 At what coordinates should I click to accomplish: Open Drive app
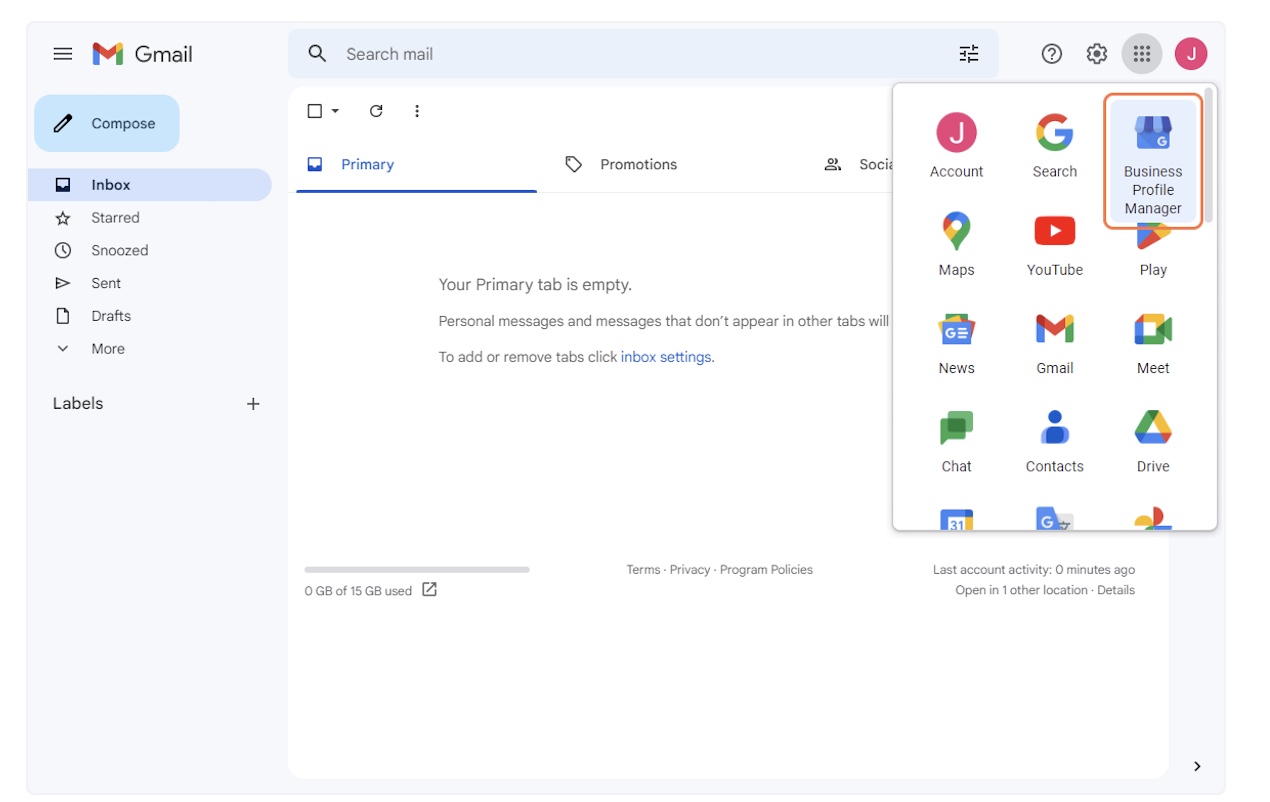pyautogui.click(x=1153, y=440)
